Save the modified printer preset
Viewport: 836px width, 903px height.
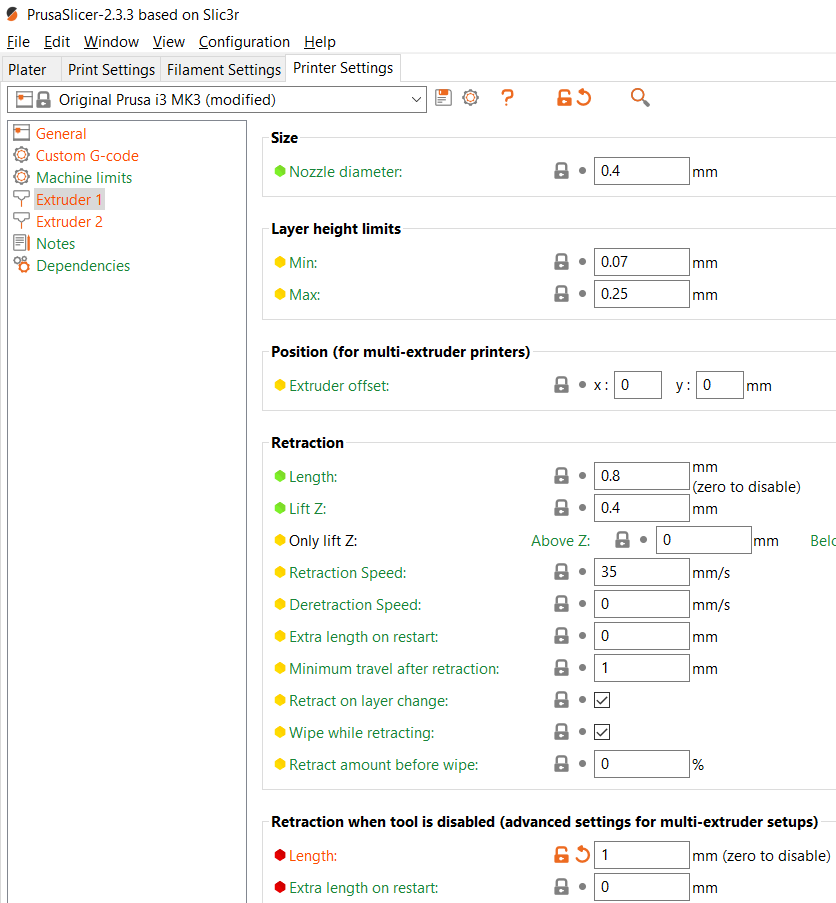coord(443,98)
